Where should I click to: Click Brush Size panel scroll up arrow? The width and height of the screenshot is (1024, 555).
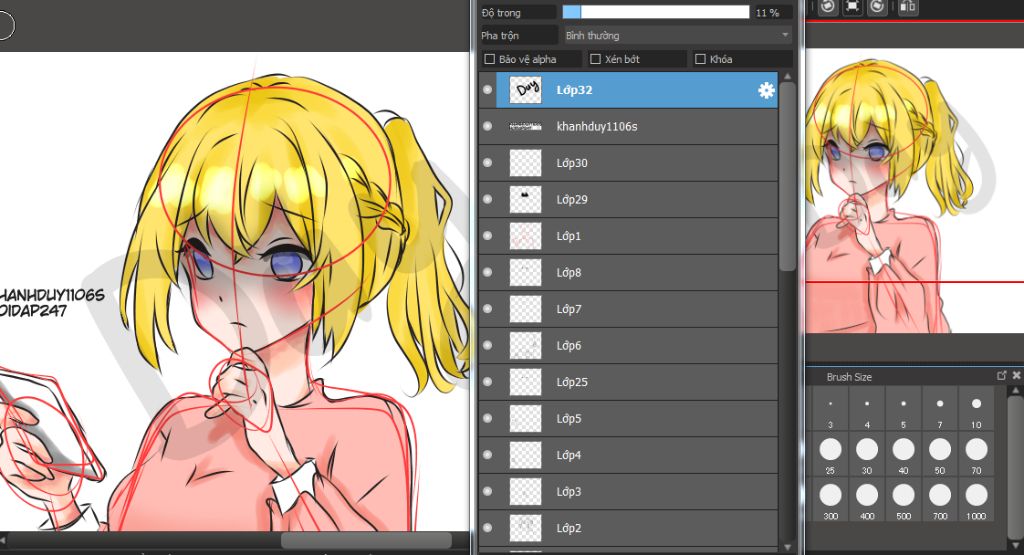[1016, 390]
